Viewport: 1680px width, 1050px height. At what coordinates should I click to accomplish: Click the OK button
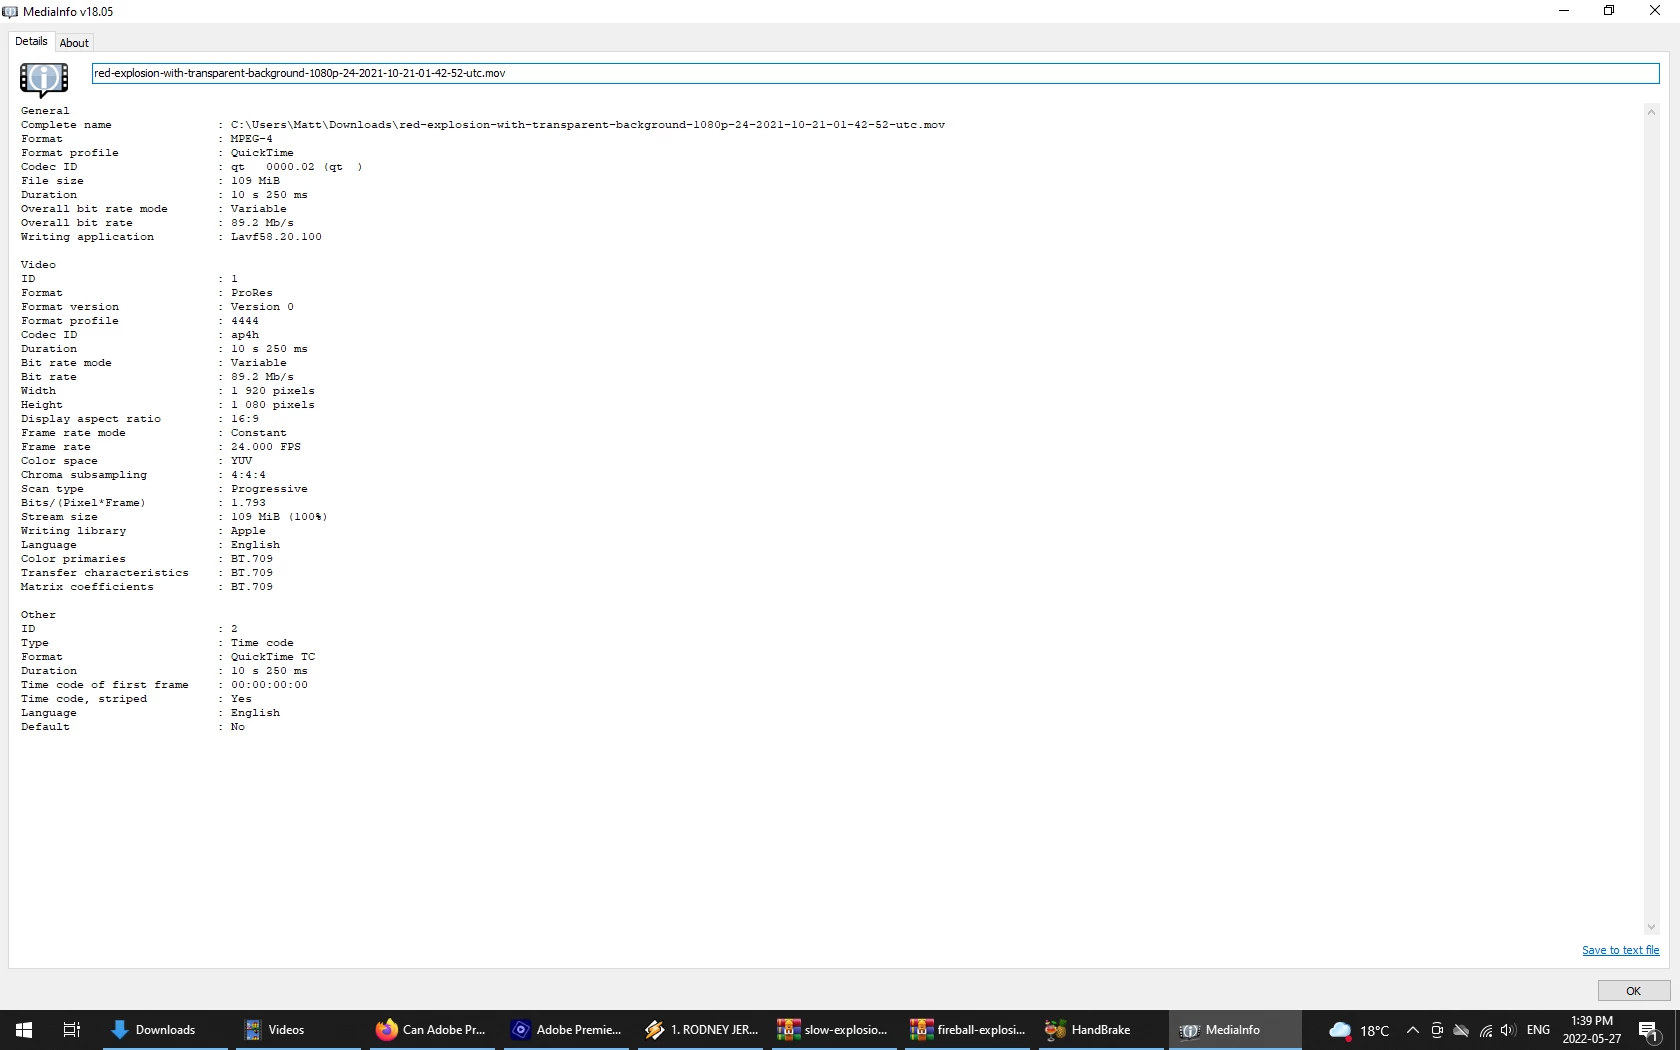[1633, 991]
